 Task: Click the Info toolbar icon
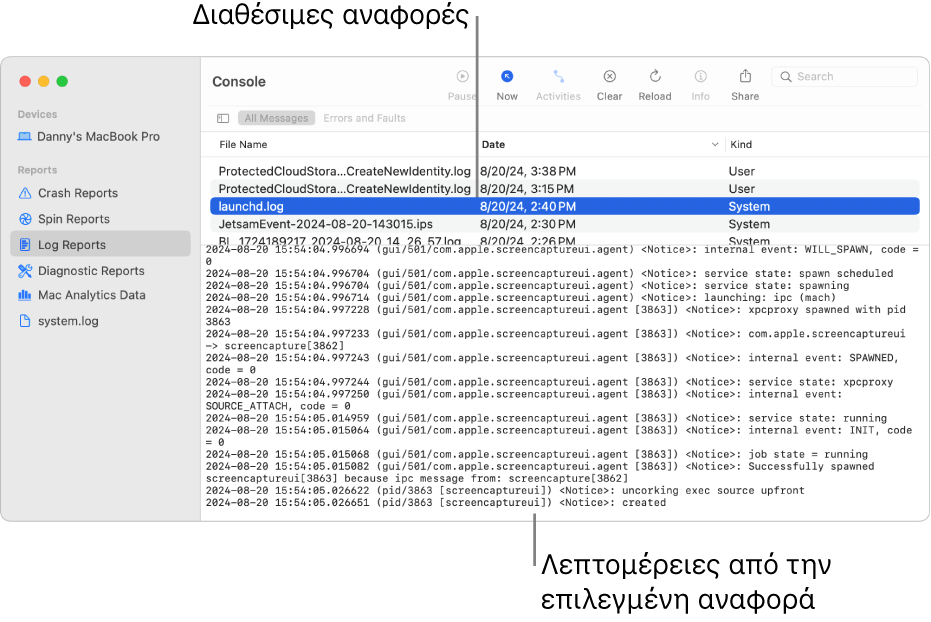(x=701, y=76)
